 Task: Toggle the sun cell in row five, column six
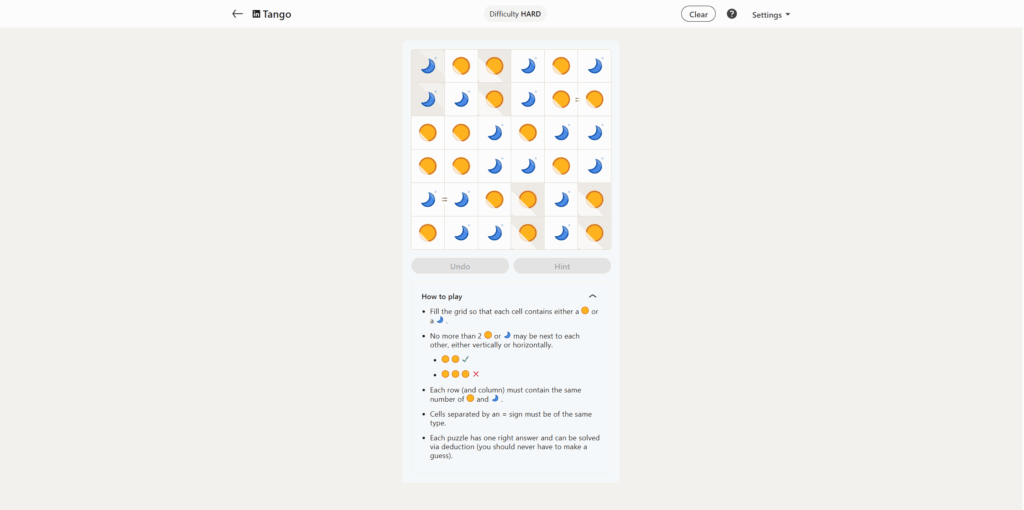[x=594, y=199]
